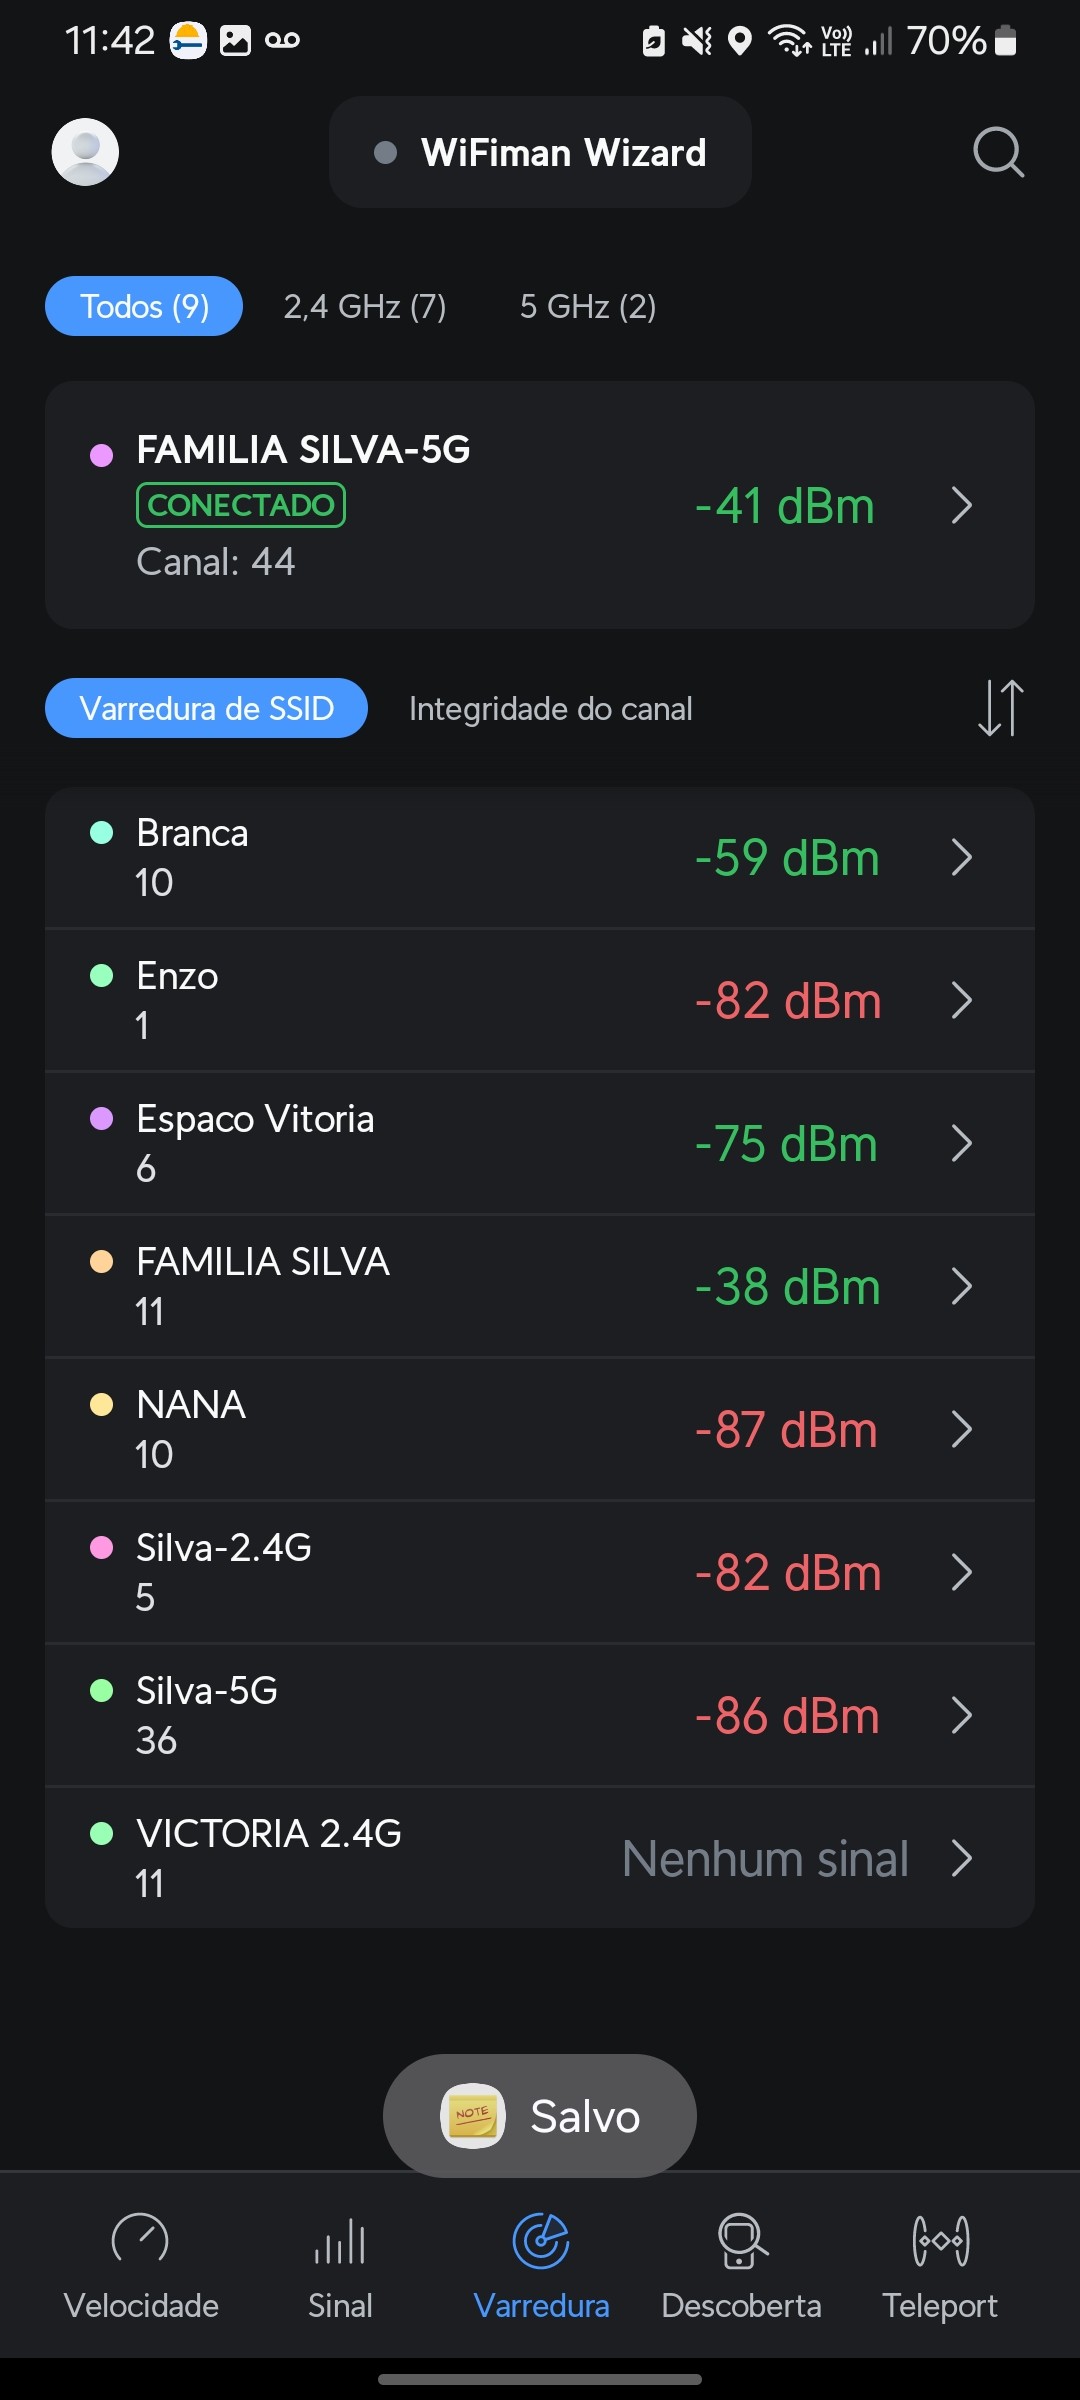
Task: Switch to Varredura de SSID tab
Action: click(206, 708)
